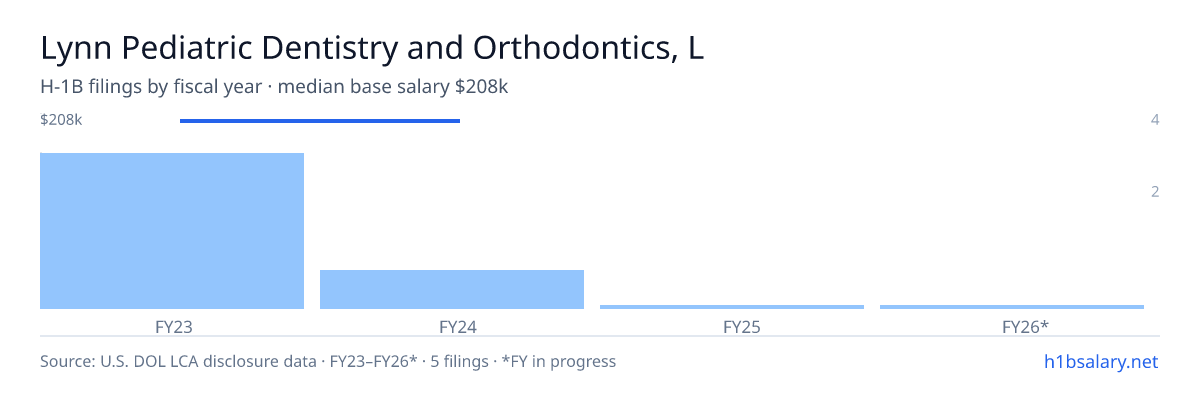This screenshot has height=400, width=1200.
Task: Click the FY24 filings bar
Action: point(452,289)
